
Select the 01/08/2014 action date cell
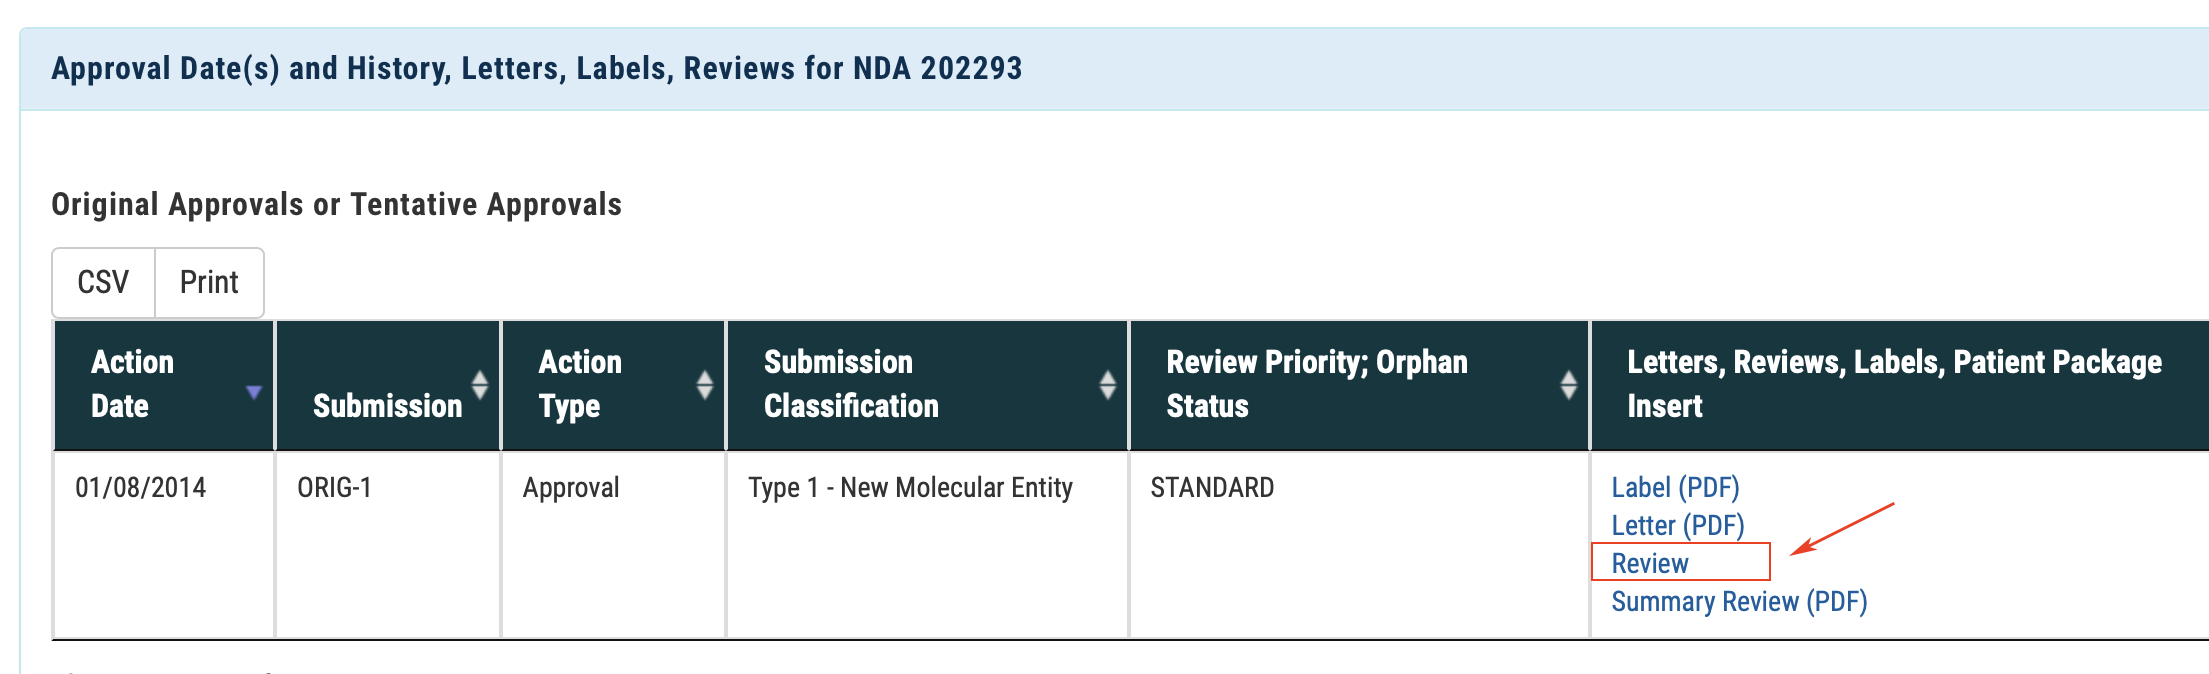click(x=141, y=488)
